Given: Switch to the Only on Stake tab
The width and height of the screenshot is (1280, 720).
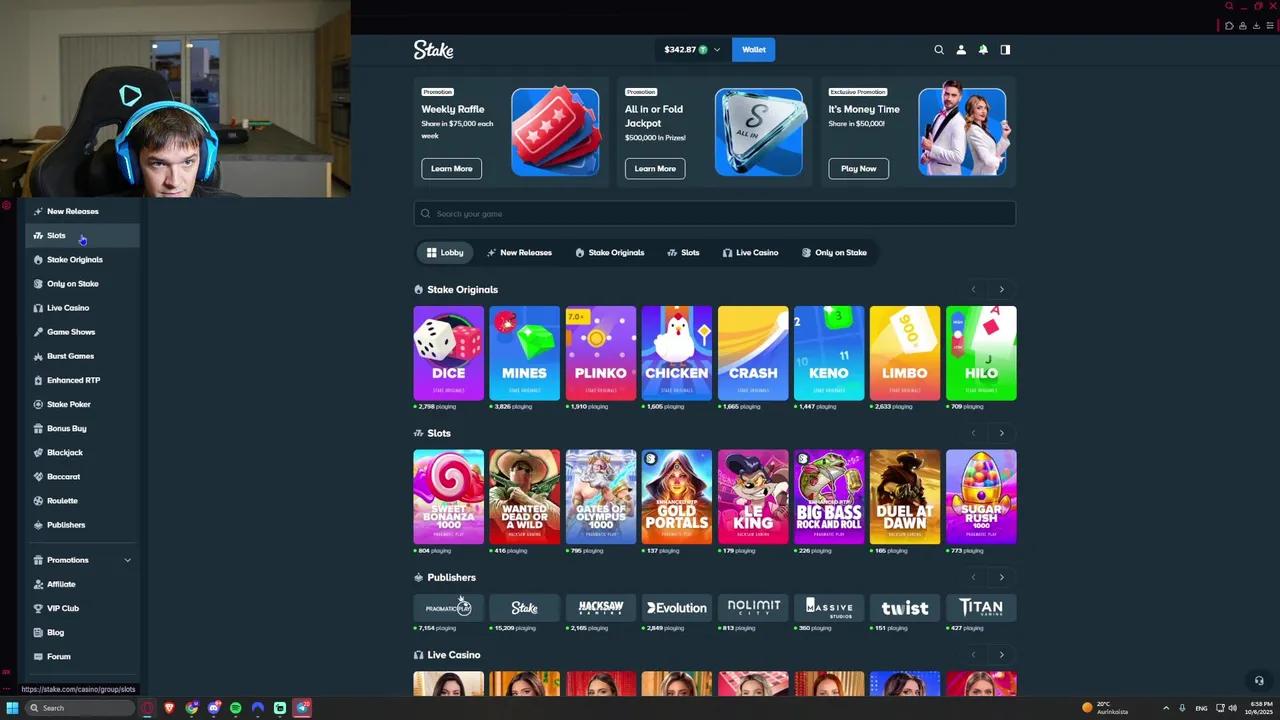Looking at the screenshot, I should point(834,253).
